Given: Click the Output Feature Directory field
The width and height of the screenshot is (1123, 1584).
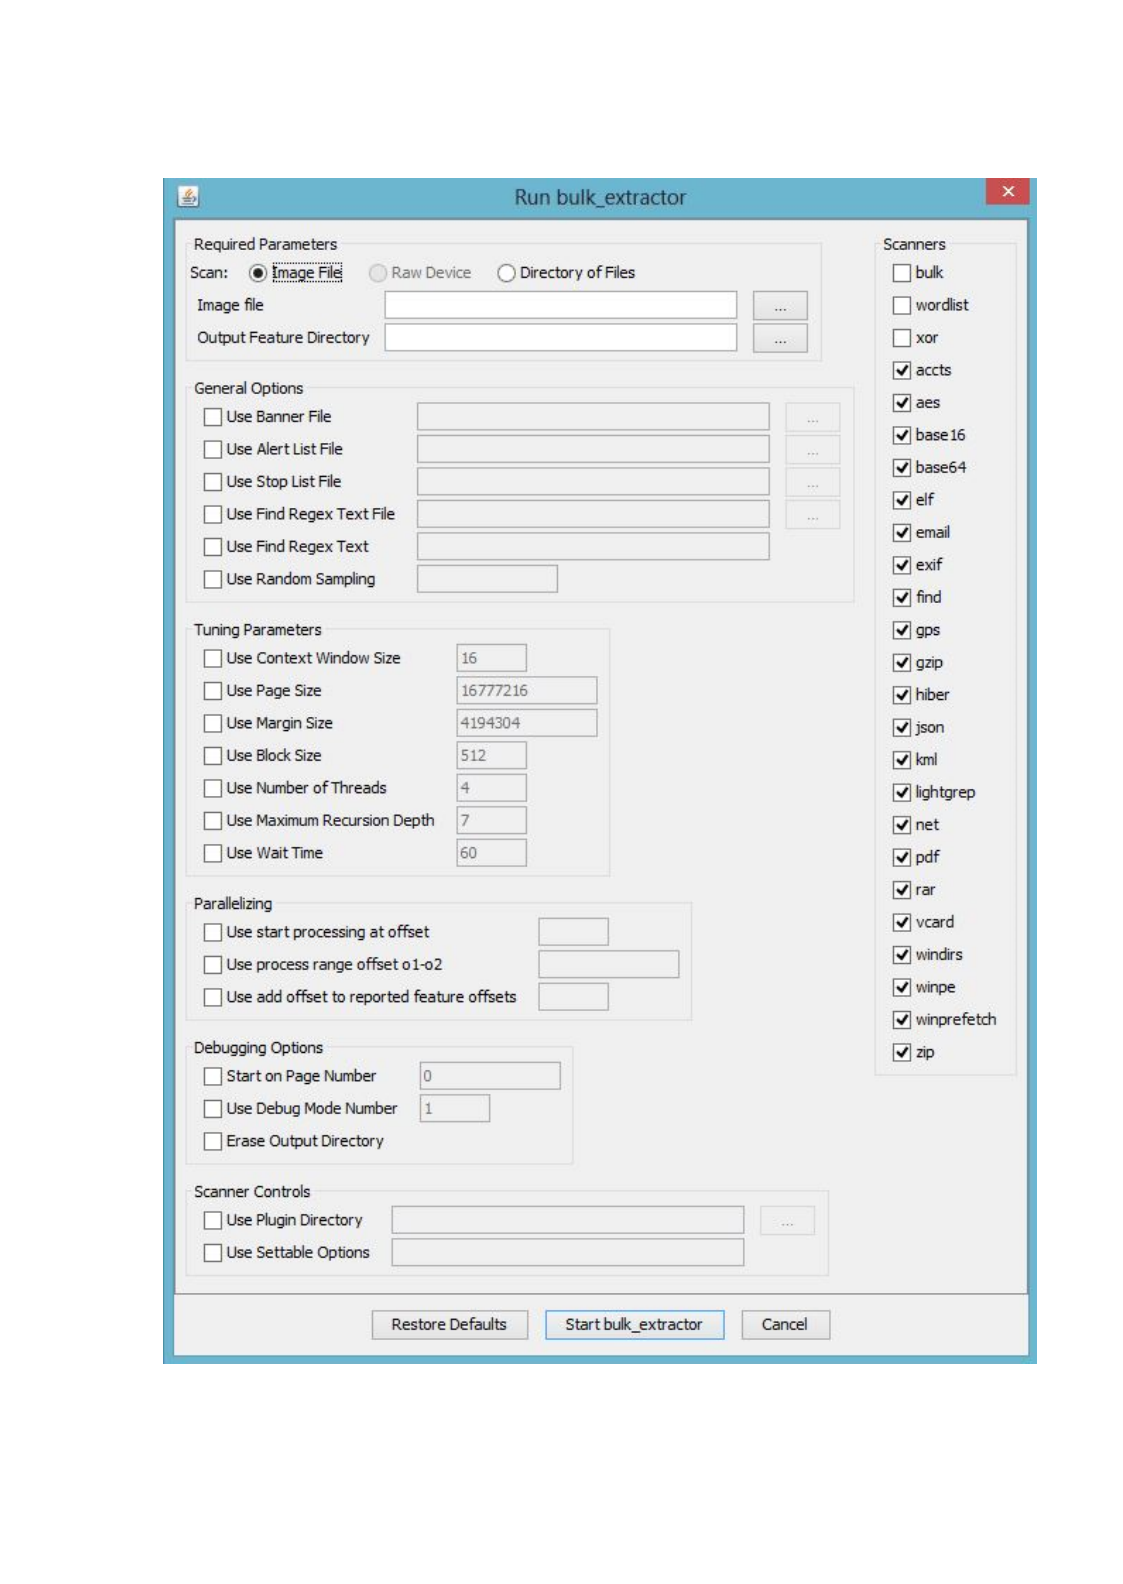Looking at the screenshot, I should pos(560,338).
